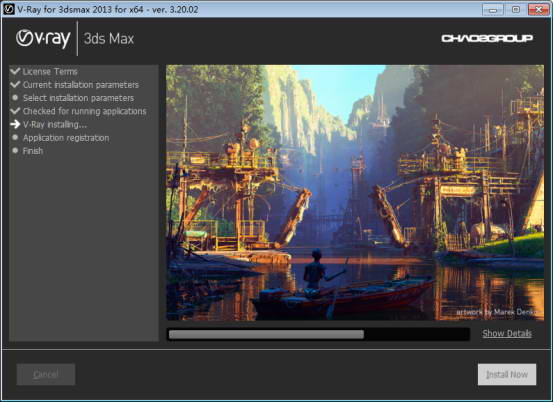This screenshot has height=402, width=554.
Task: Click the river artwork splash image
Action: tap(355, 193)
